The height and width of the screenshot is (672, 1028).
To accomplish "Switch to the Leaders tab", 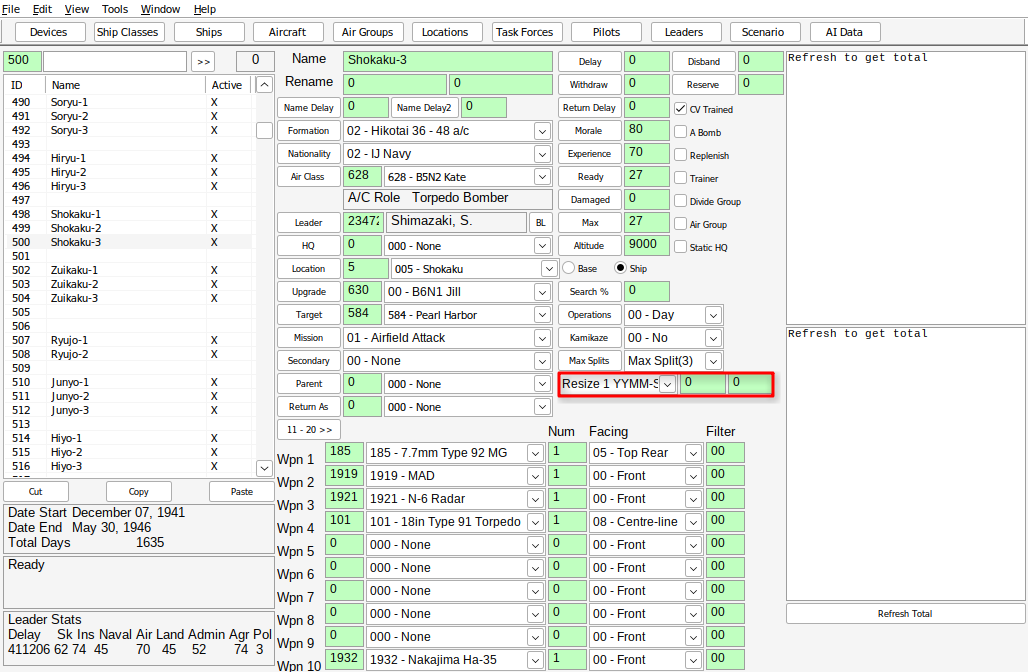I will click(684, 32).
